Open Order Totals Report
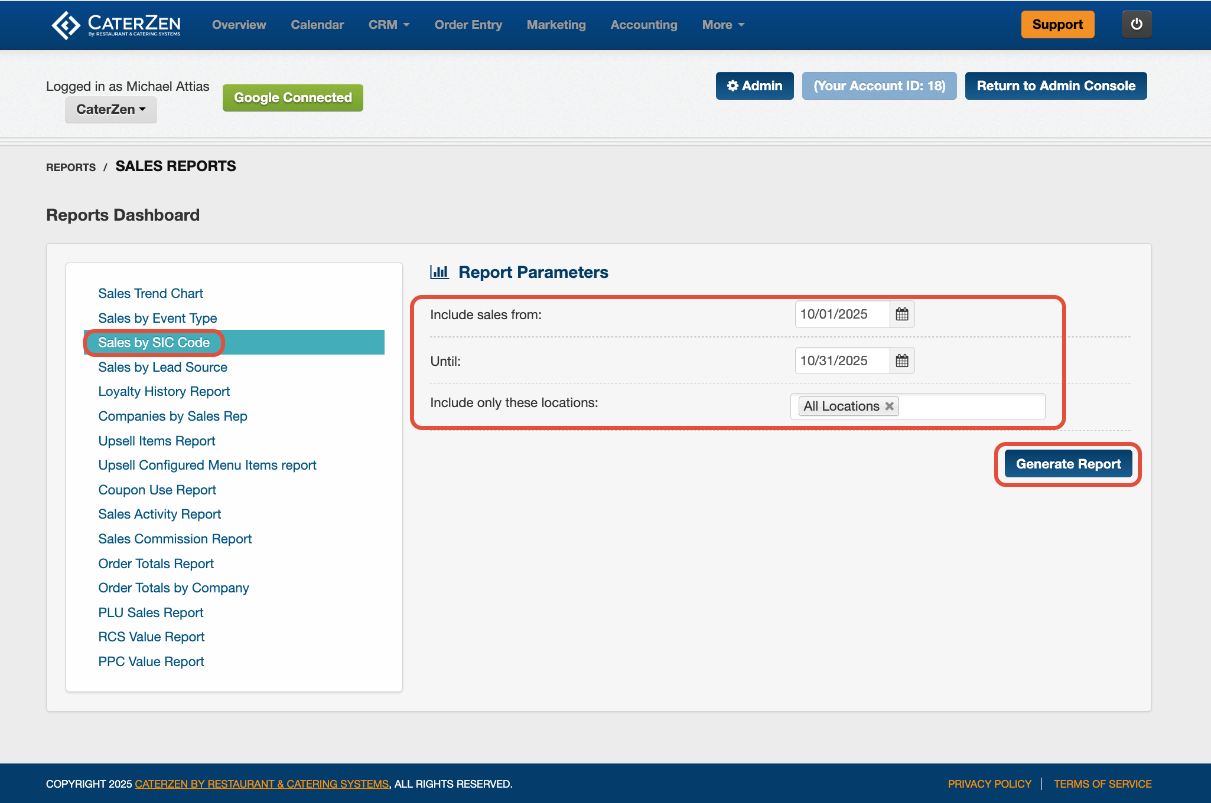Image resolution: width=1211 pixels, height=803 pixels. [x=156, y=563]
